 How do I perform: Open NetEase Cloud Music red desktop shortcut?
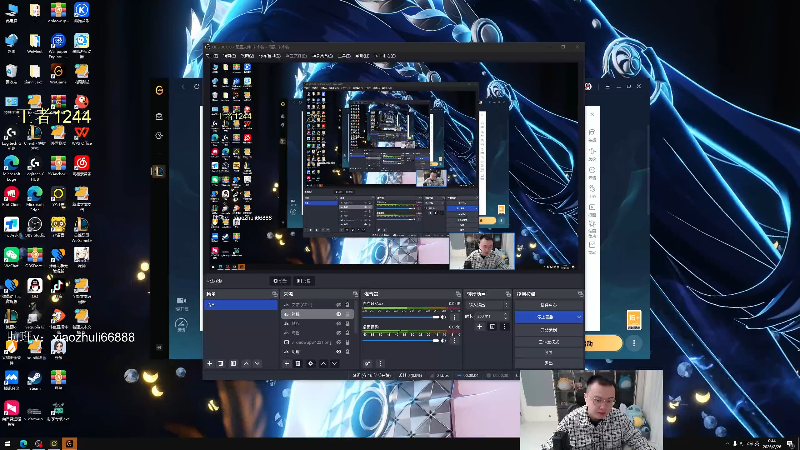point(82,163)
